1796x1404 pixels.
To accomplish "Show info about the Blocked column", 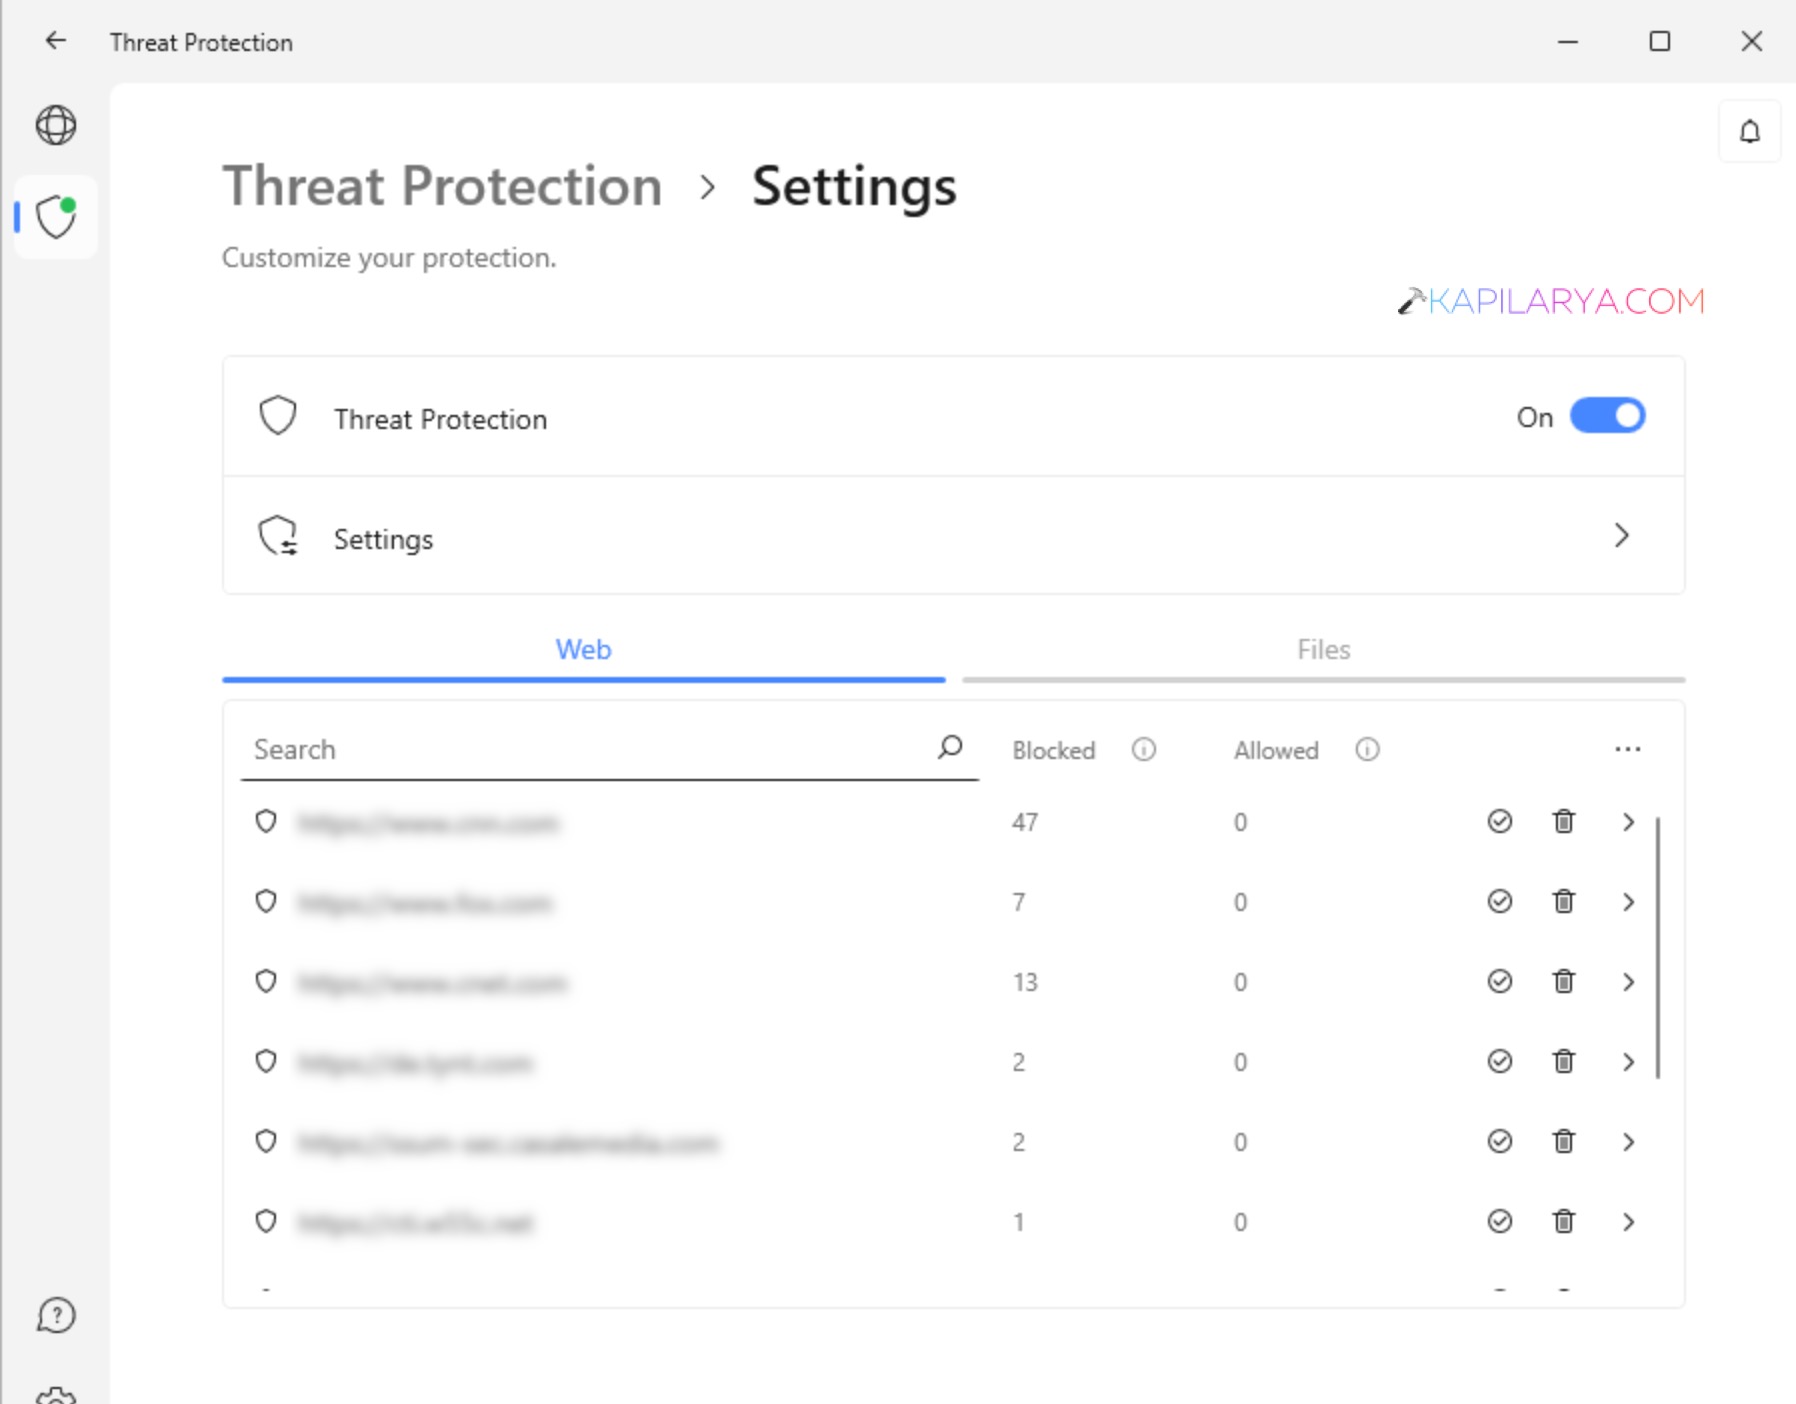I will (1144, 749).
